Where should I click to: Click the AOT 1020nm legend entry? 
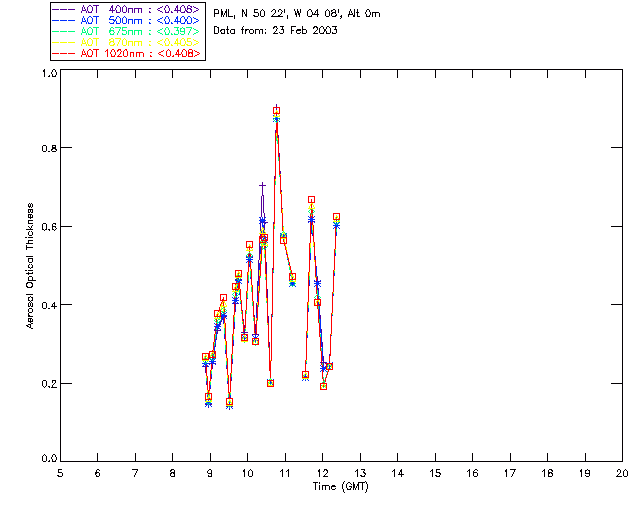pos(127,53)
